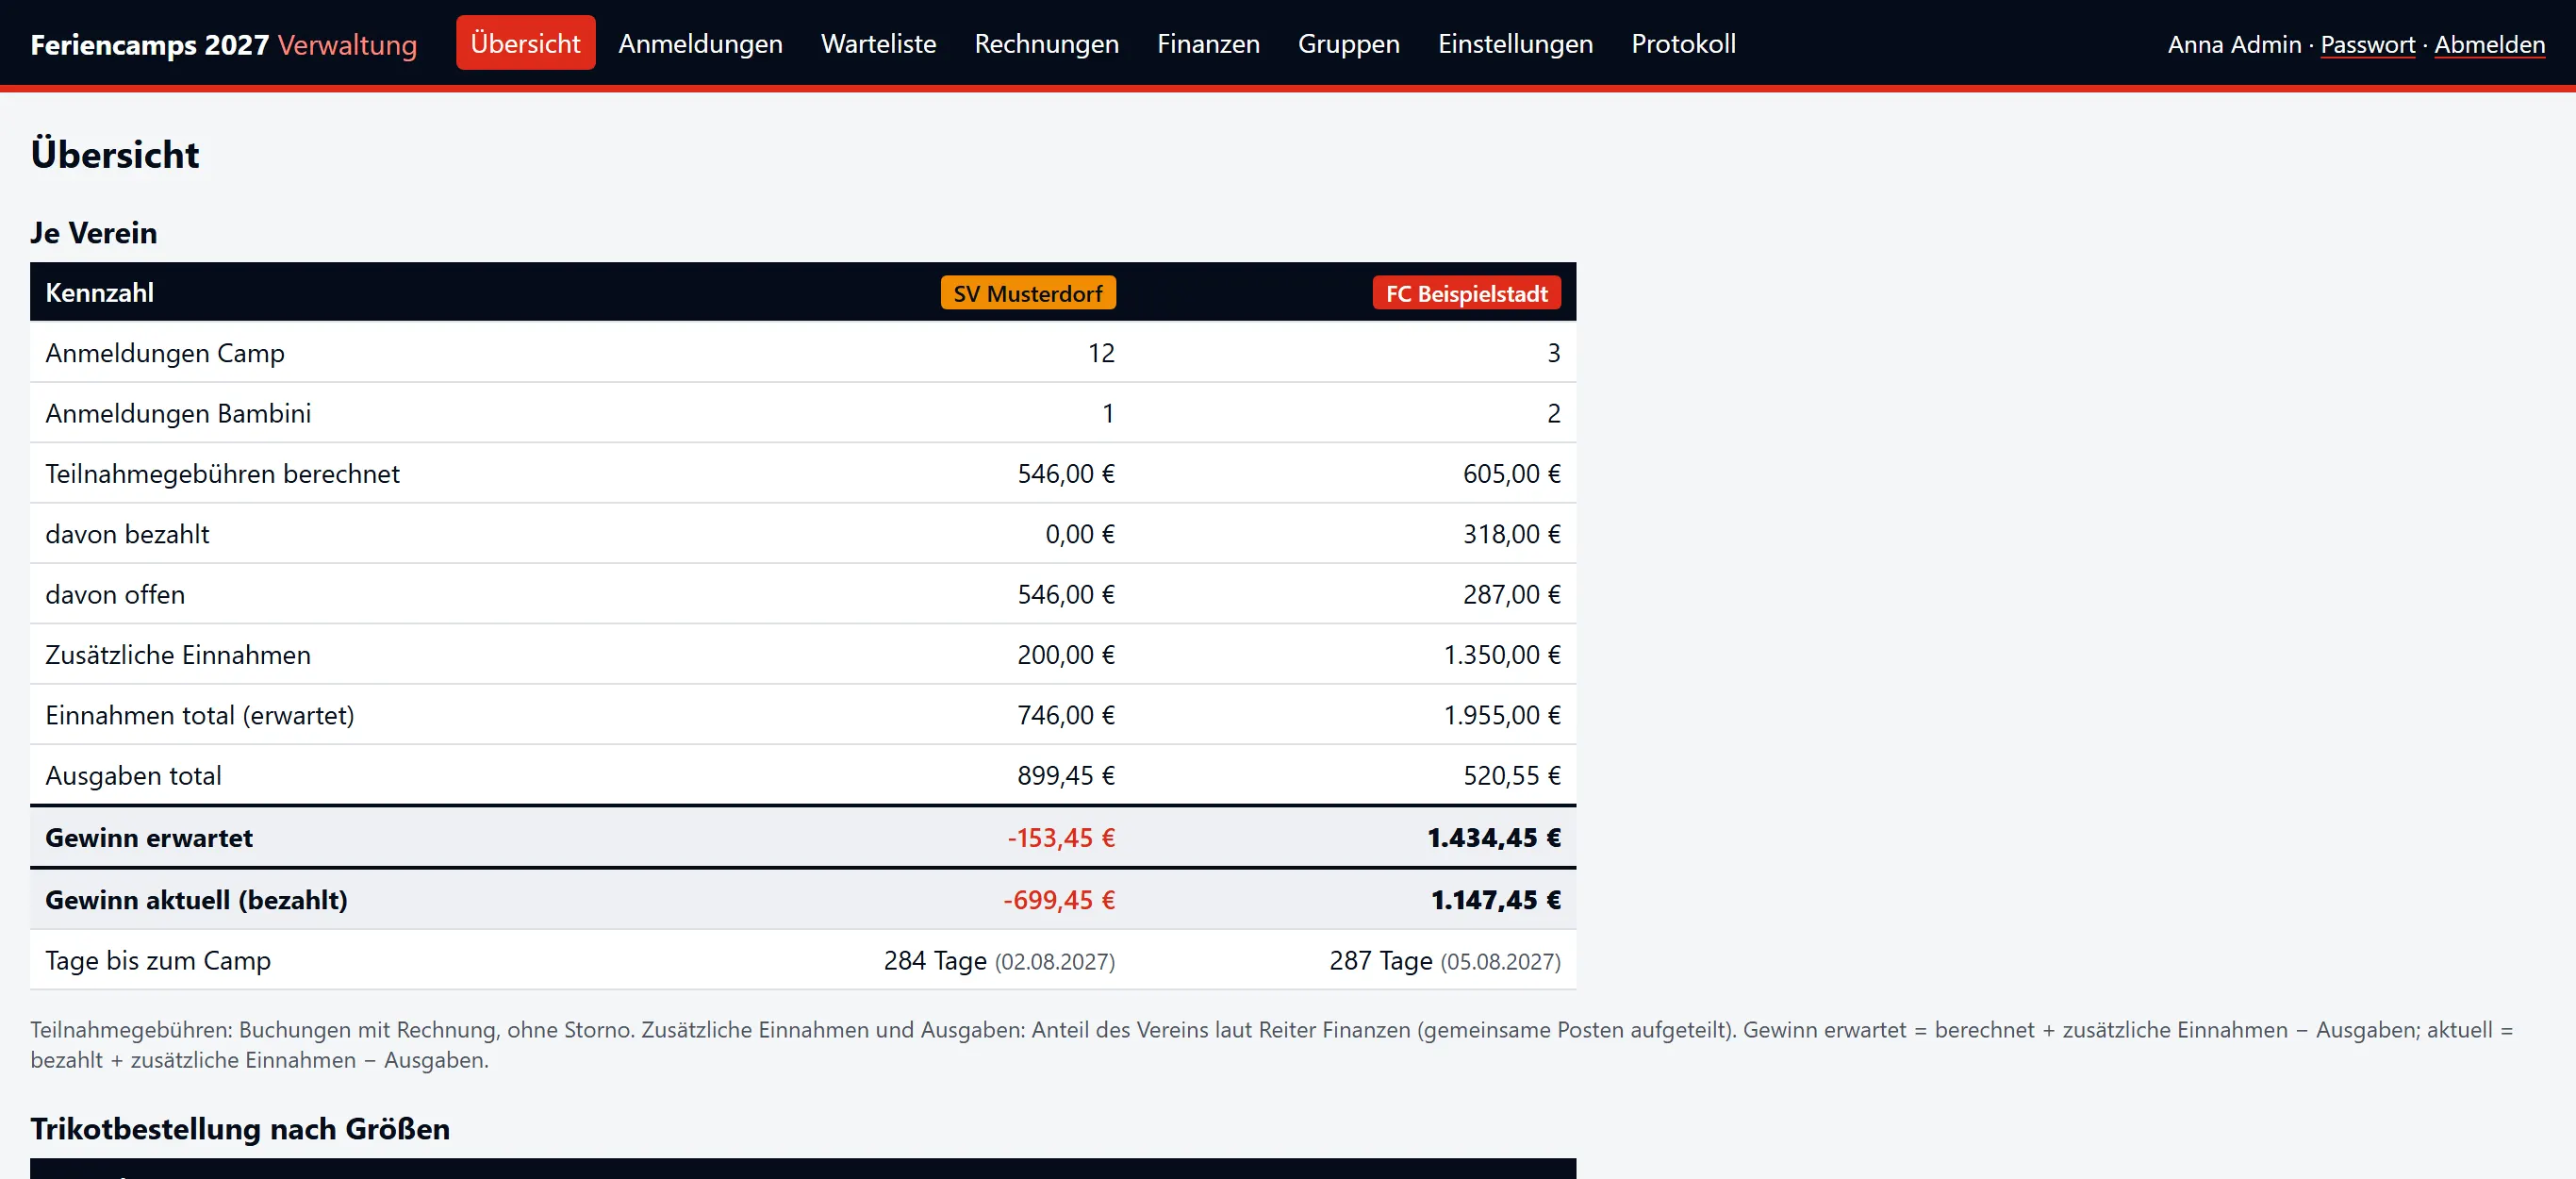Click the SV Musterdorf badge
Screen dimensions: 2576x1179
click(x=1028, y=293)
